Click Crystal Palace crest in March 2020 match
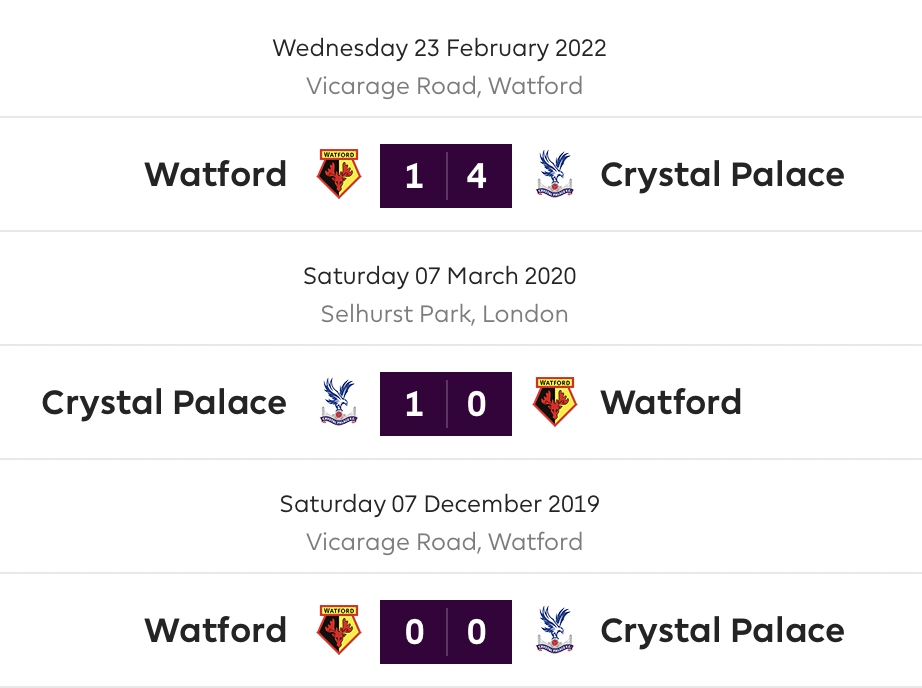Screen dimensions: 922x688 point(339,402)
